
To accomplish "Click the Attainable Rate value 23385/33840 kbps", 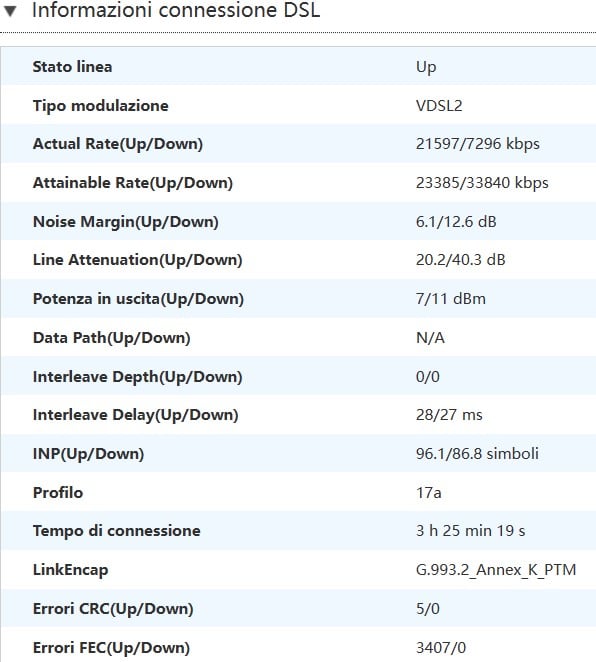I will (x=482, y=183).
